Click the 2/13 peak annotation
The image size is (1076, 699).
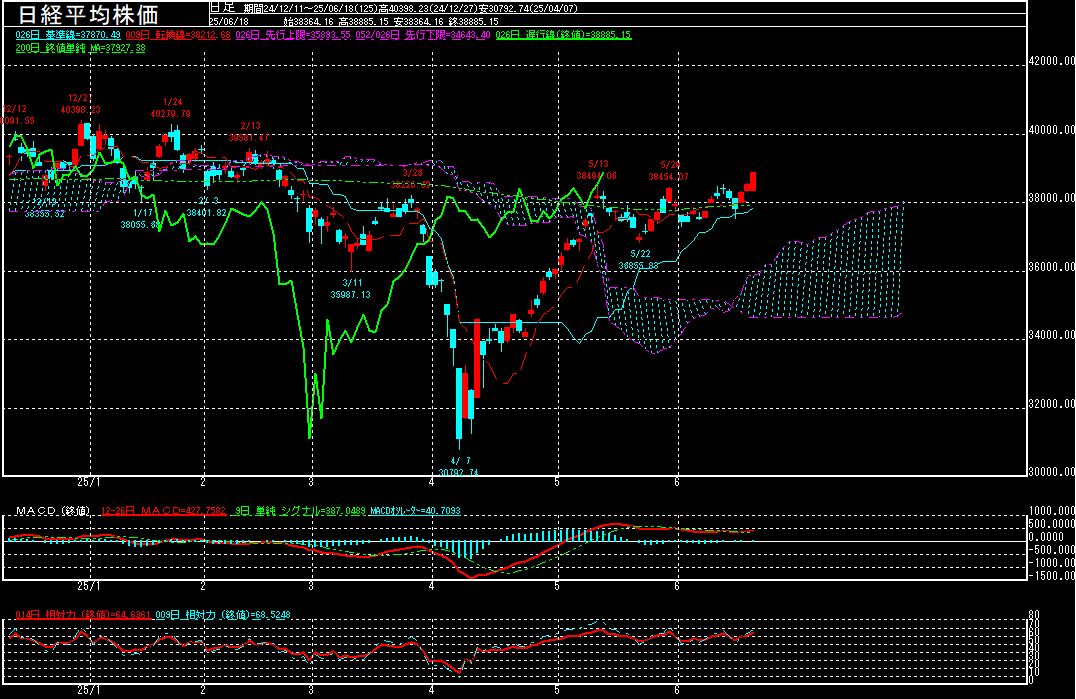(x=249, y=132)
